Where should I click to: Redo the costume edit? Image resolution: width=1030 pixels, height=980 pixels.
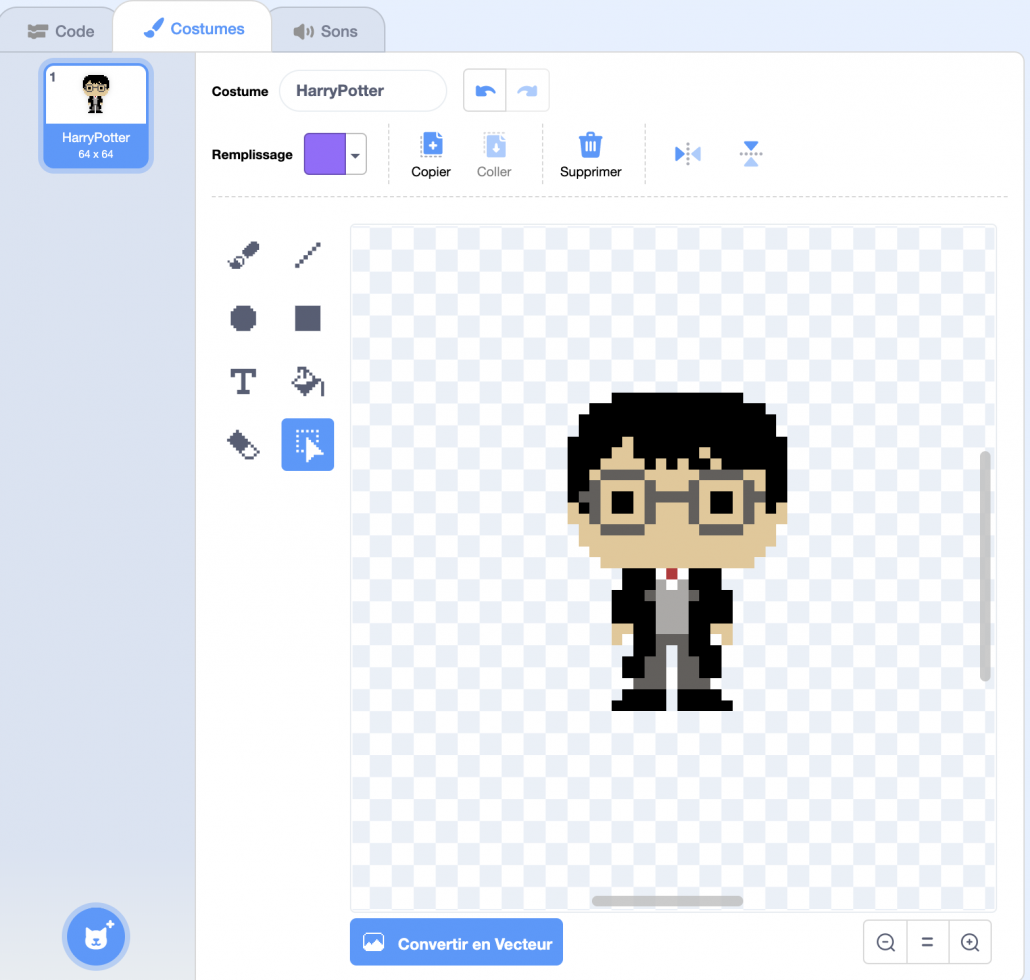(x=527, y=91)
